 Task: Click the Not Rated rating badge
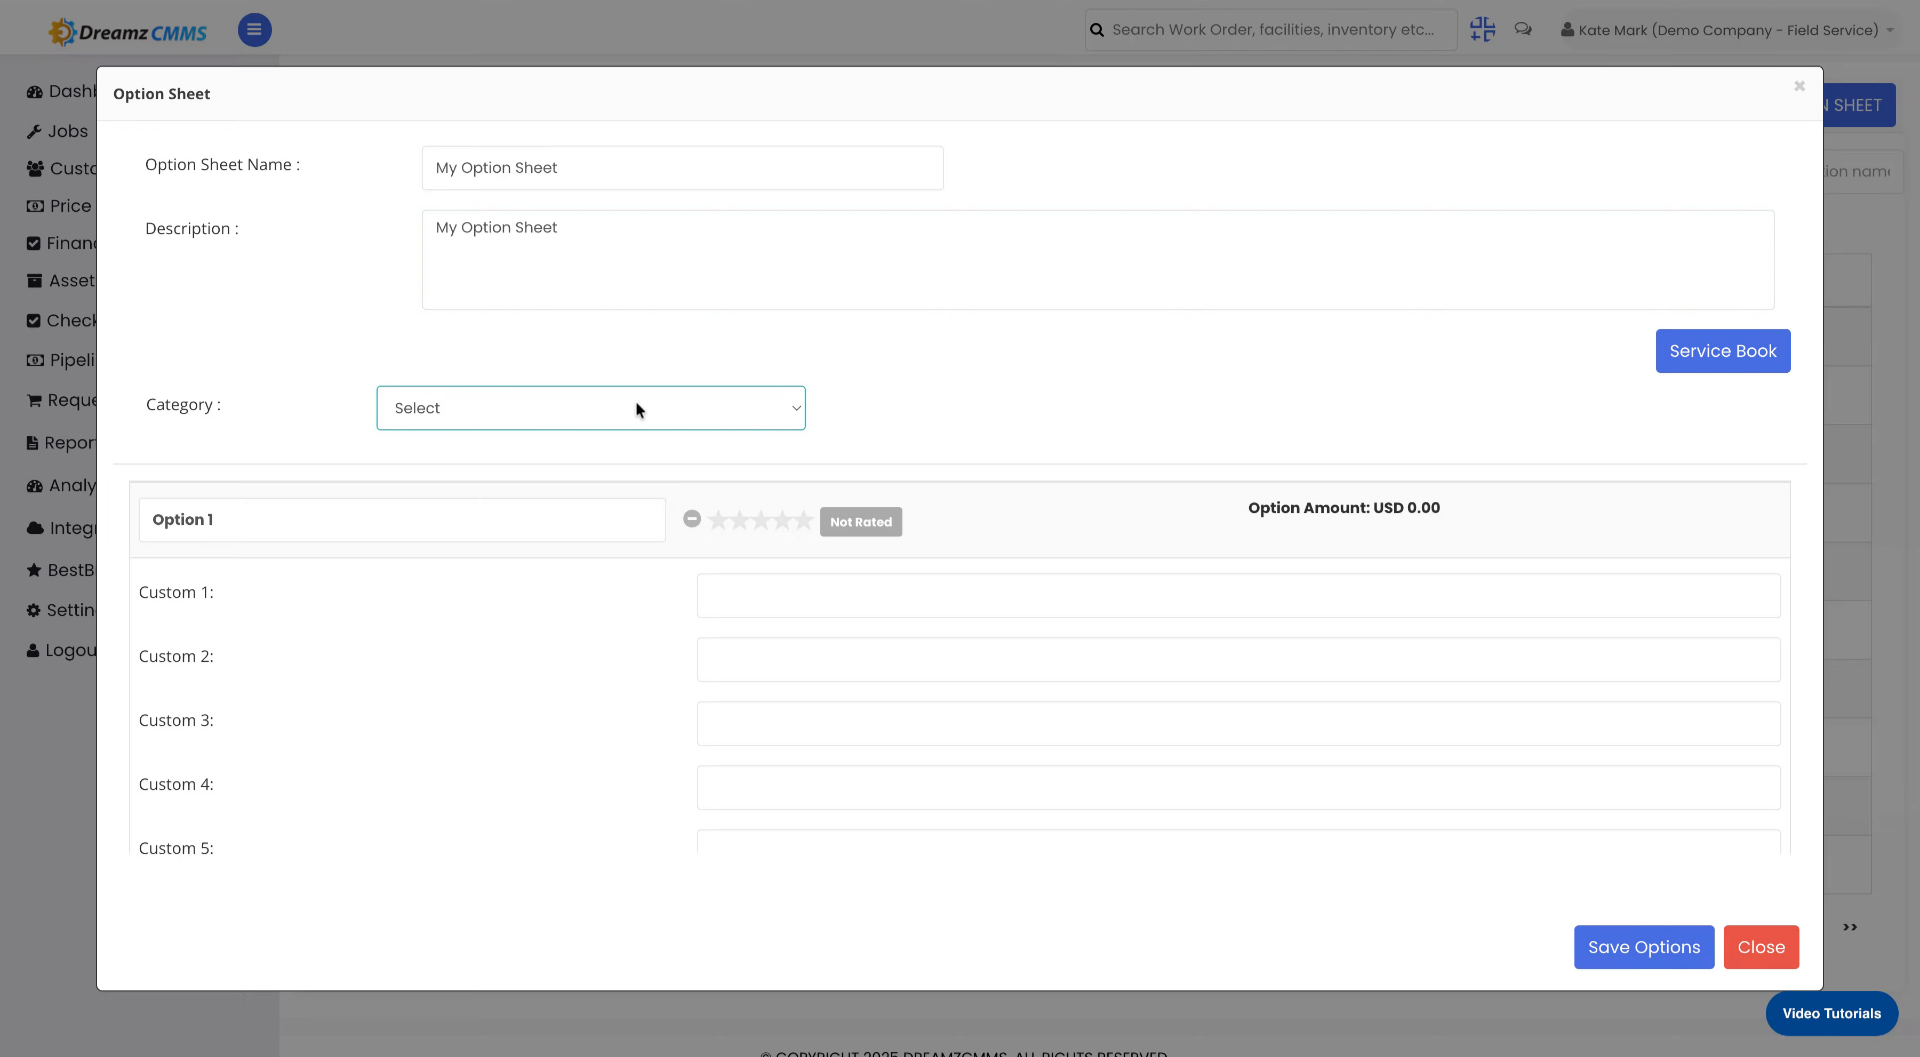point(860,521)
